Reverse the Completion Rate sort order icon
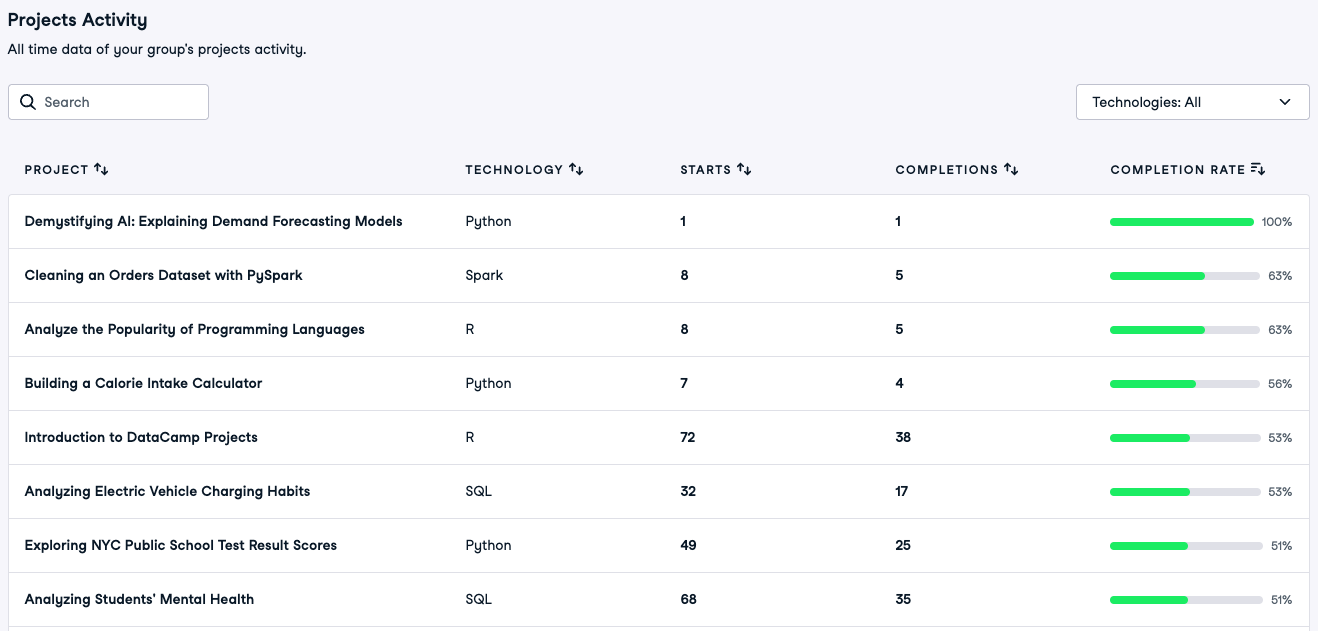This screenshot has width=1318, height=631. point(1258,170)
